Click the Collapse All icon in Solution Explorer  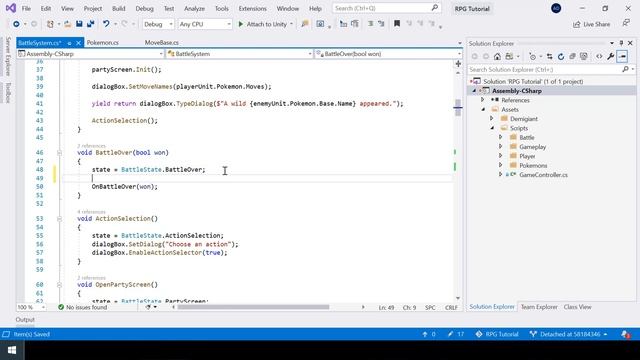click(x=572, y=56)
